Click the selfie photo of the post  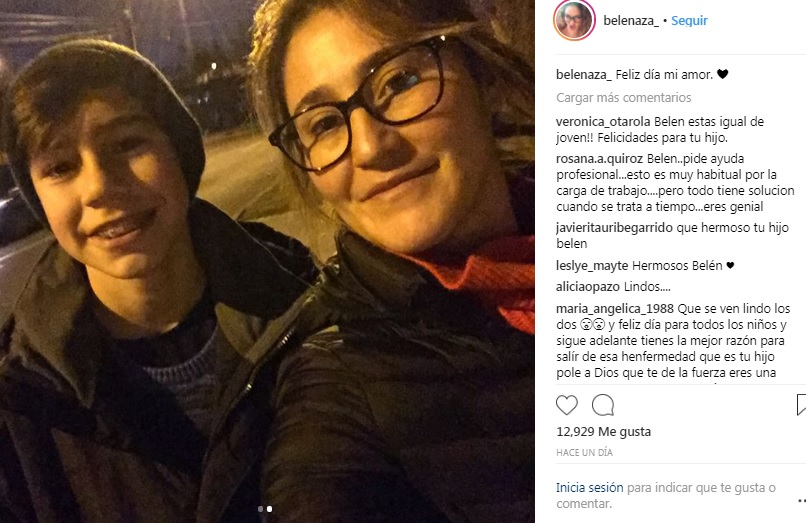(267, 261)
